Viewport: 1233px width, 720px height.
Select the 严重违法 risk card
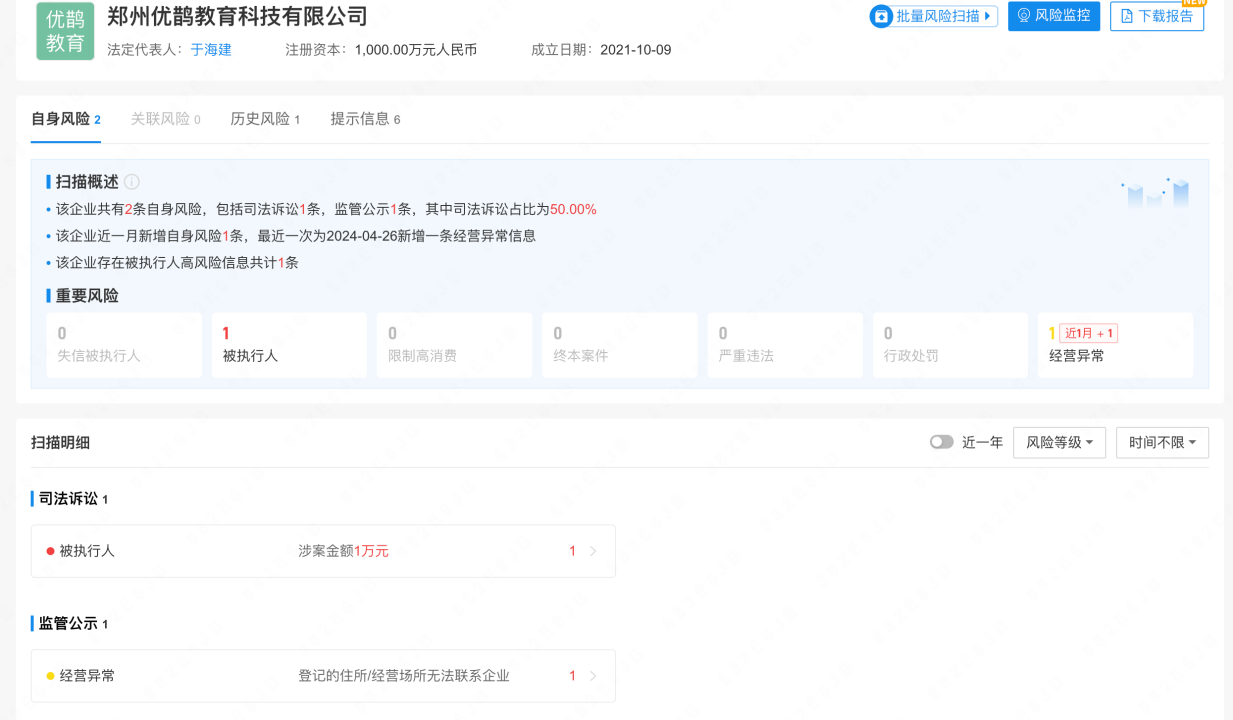tap(785, 345)
